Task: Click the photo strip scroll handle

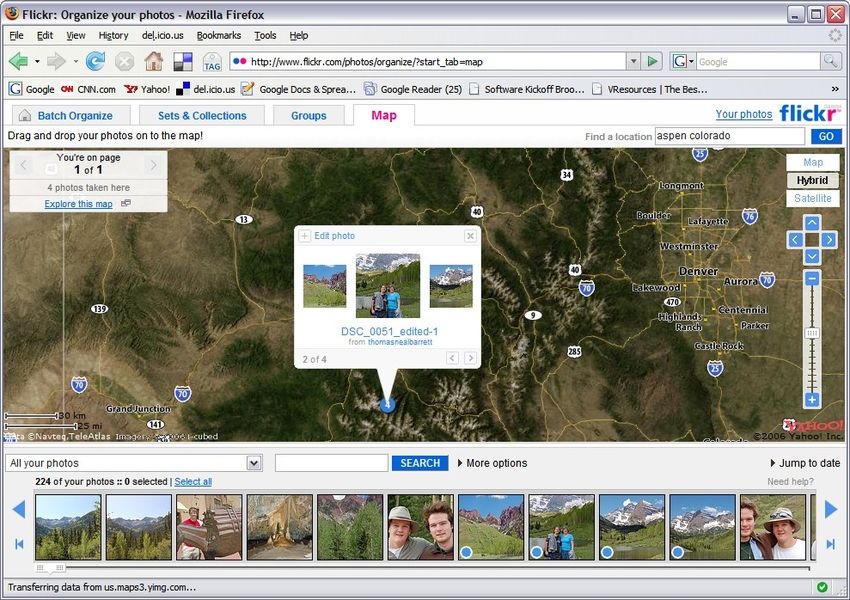Action: point(50,567)
